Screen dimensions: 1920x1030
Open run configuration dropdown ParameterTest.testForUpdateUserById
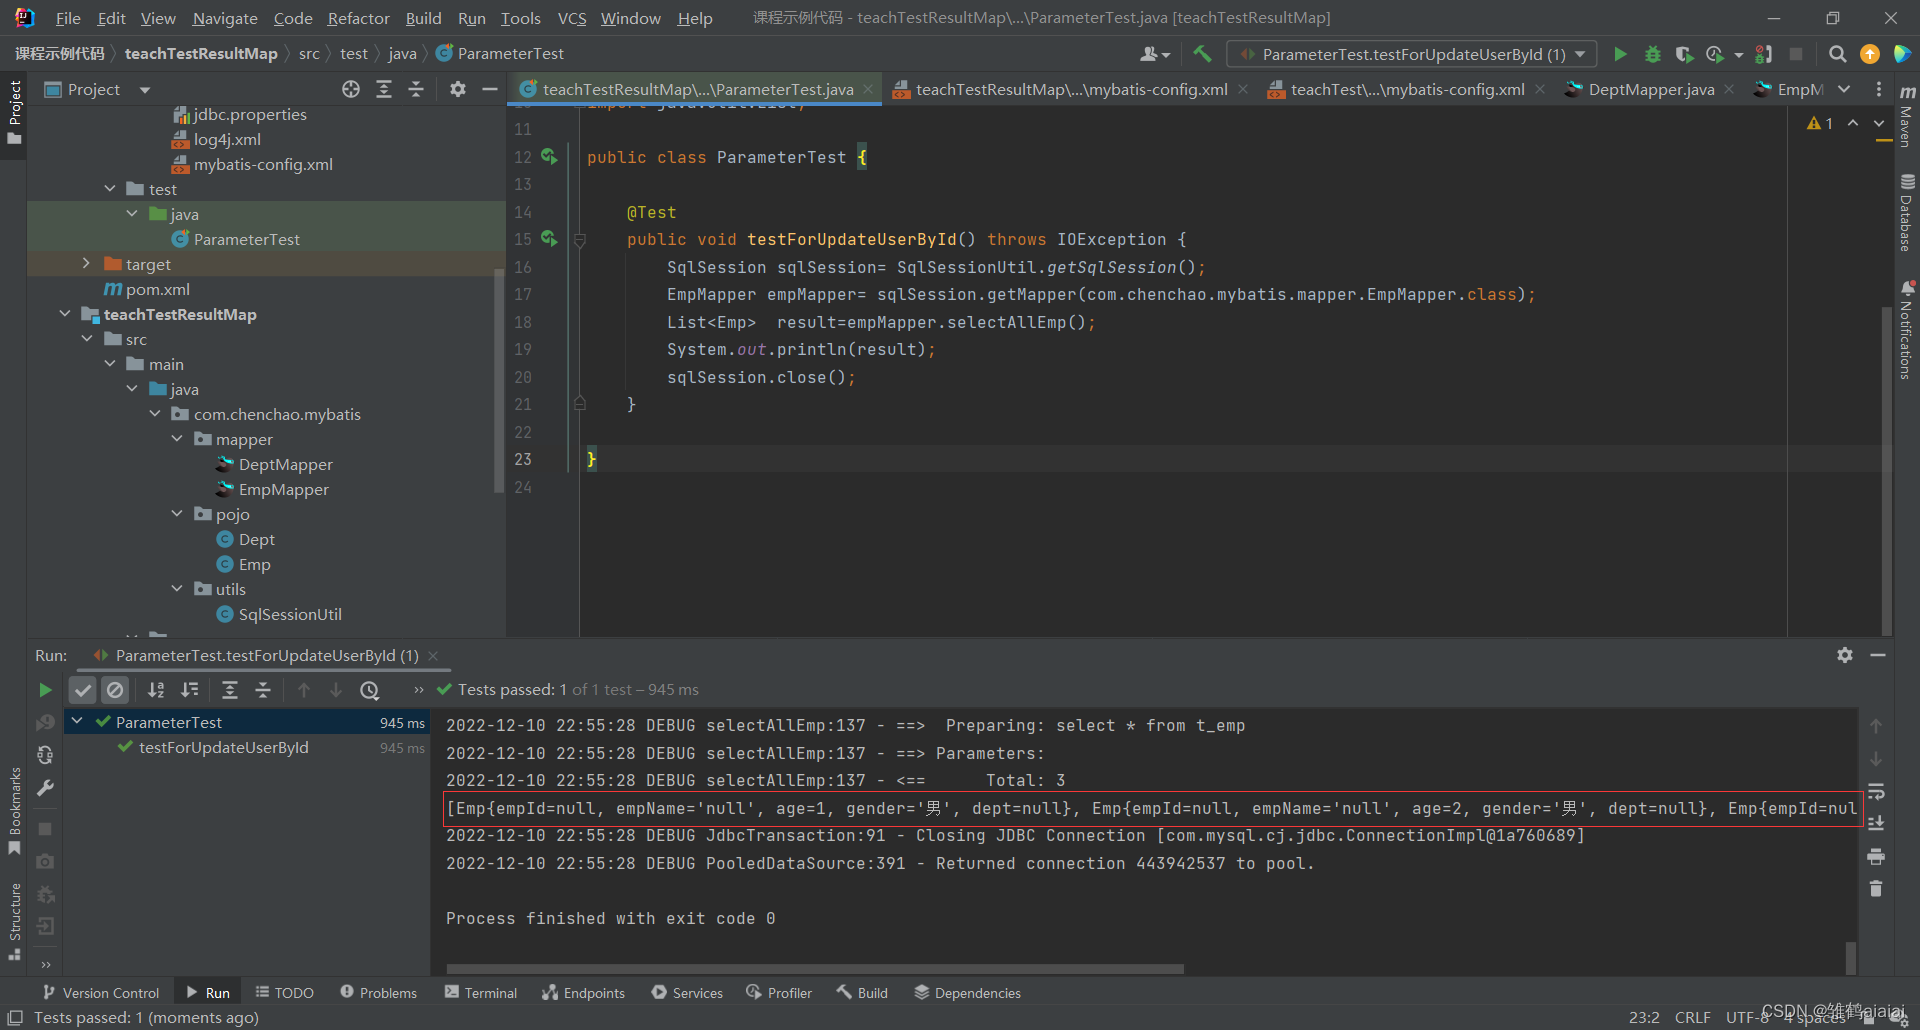(1411, 54)
